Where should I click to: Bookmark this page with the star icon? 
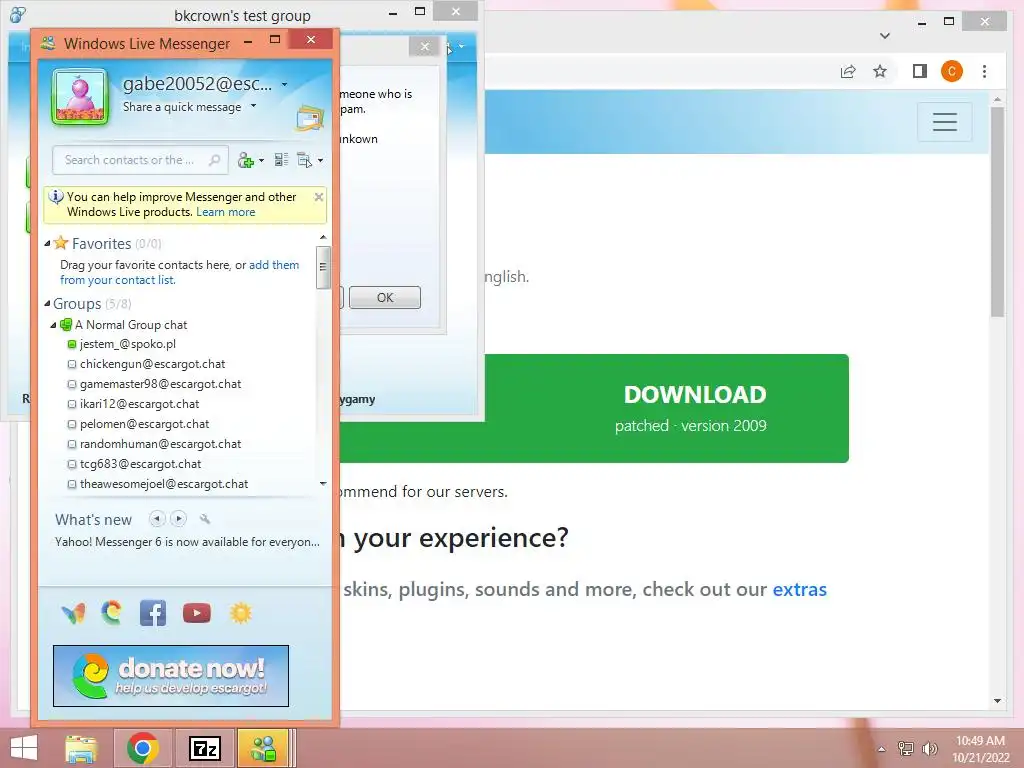tap(880, 71)
